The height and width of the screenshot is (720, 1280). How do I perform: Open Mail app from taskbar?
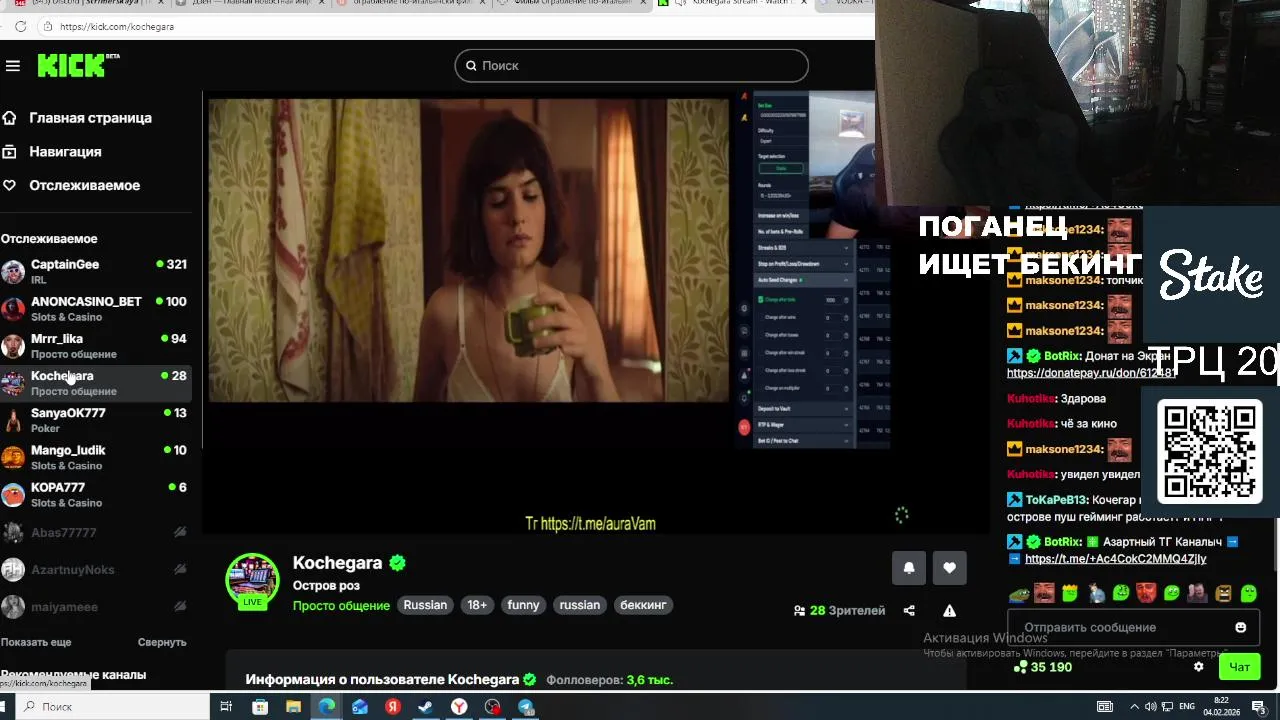[360, 707]
